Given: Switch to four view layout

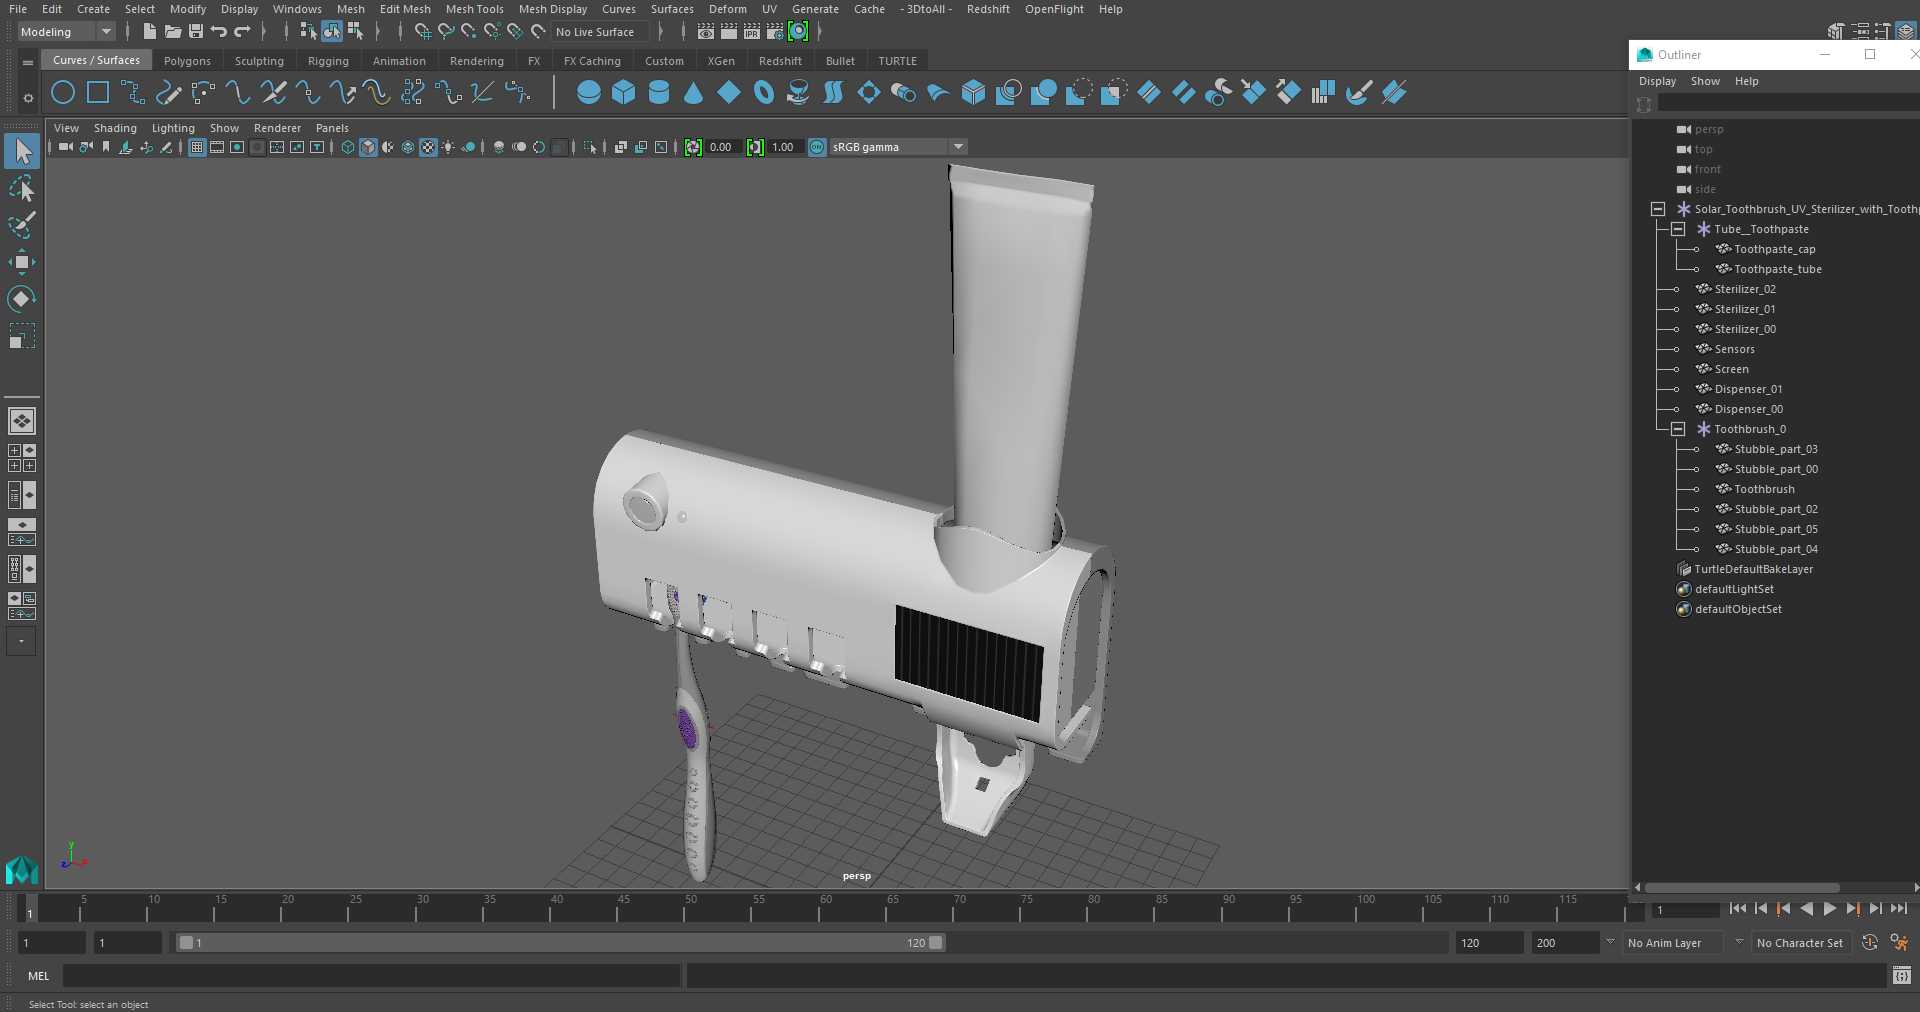Looking at the screenshot, I should (22, 458).
